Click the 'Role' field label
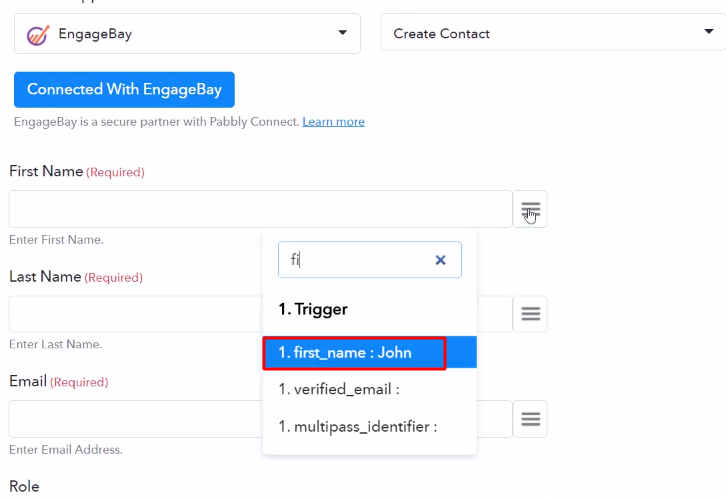 tap(24, 487)
